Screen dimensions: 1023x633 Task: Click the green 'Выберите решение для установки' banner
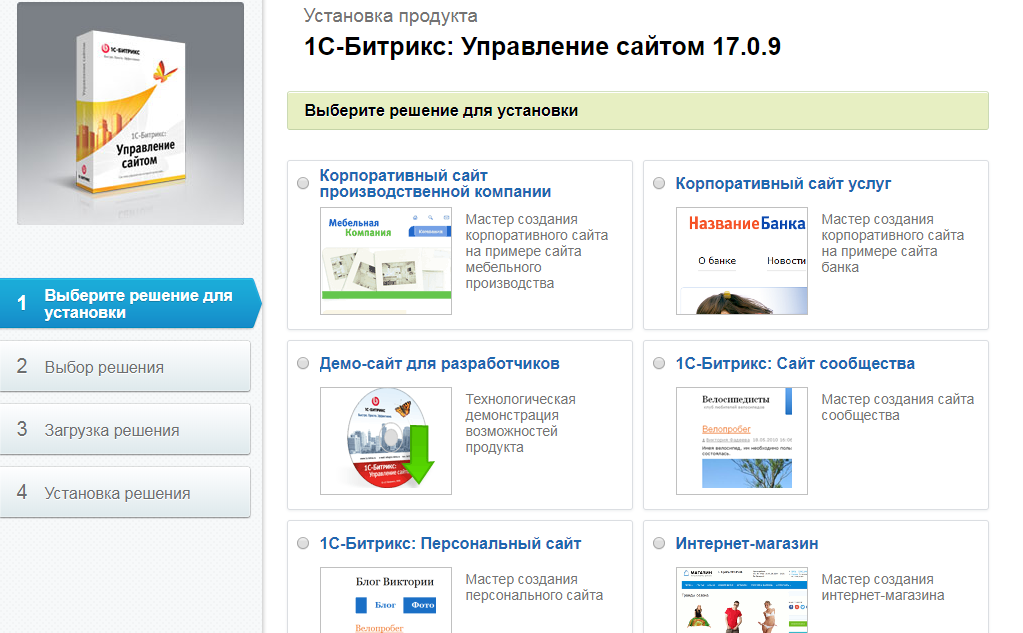tap(637, 110)
